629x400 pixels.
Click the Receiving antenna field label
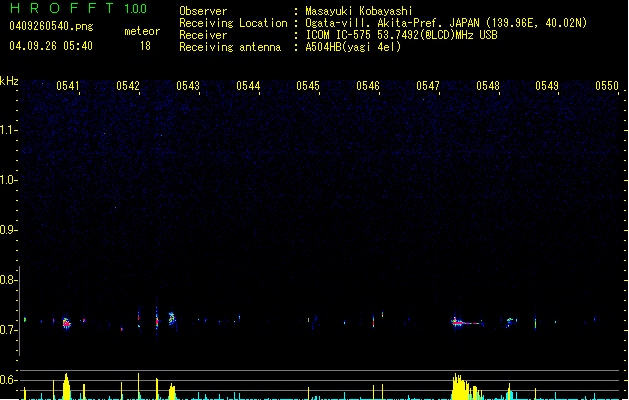coord(230,47)
